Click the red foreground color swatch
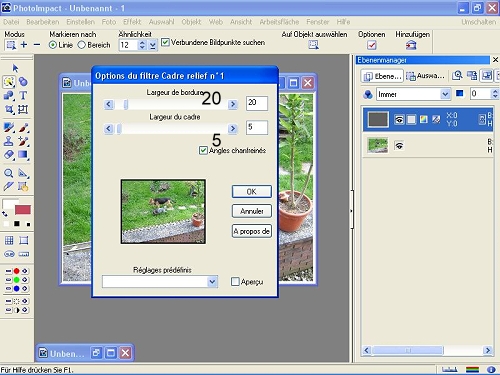500x375 pixels. (x=23, y=210)
